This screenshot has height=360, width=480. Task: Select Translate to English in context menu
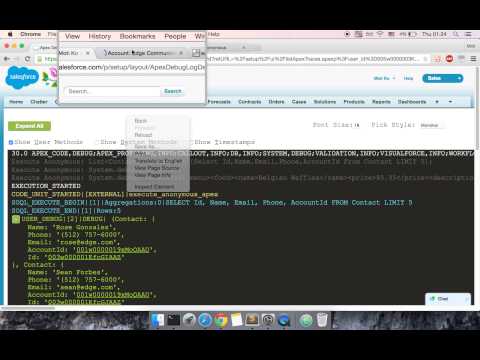tap(158, 161)
